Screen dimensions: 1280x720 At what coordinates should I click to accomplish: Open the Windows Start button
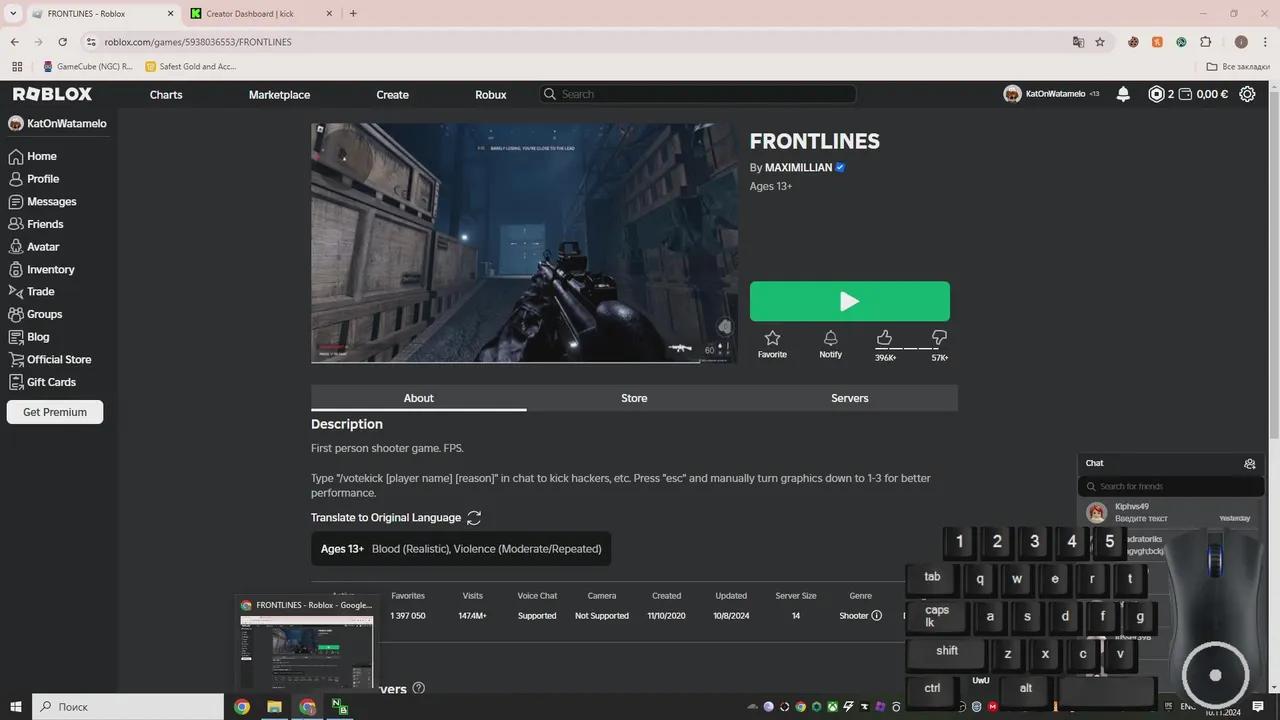[x=15, y=706]
